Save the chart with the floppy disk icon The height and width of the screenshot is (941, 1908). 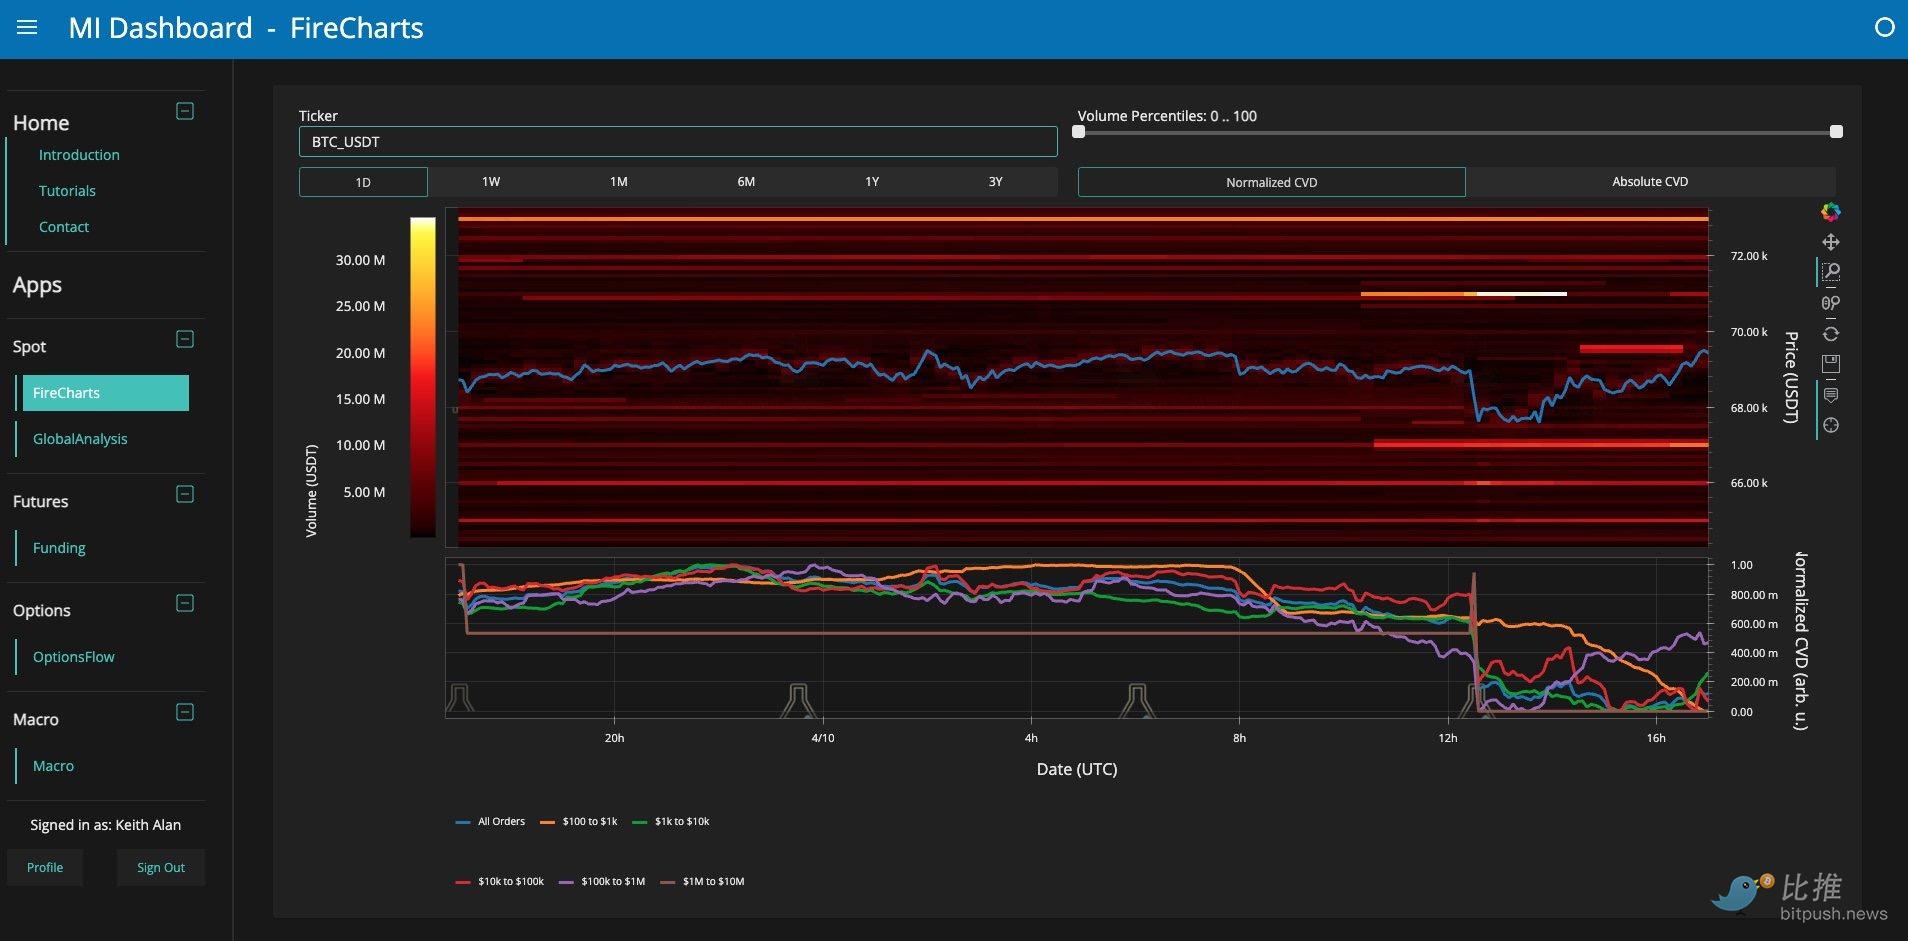pyautogui.click(x=1830, y=364)
